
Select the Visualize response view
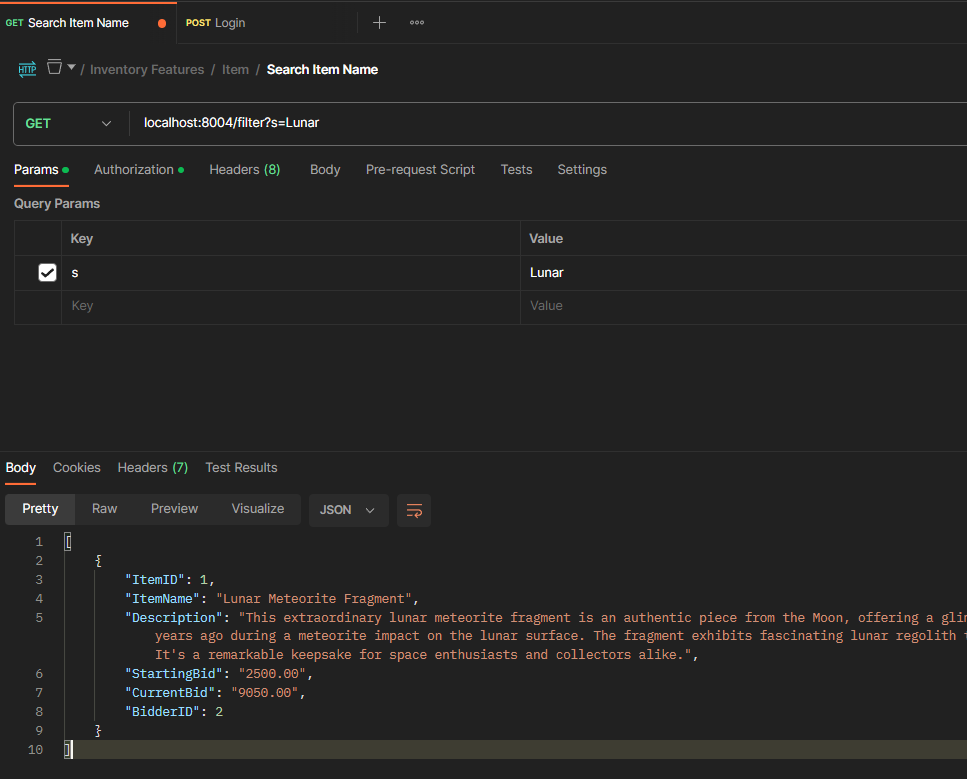(x=258, y=508)
